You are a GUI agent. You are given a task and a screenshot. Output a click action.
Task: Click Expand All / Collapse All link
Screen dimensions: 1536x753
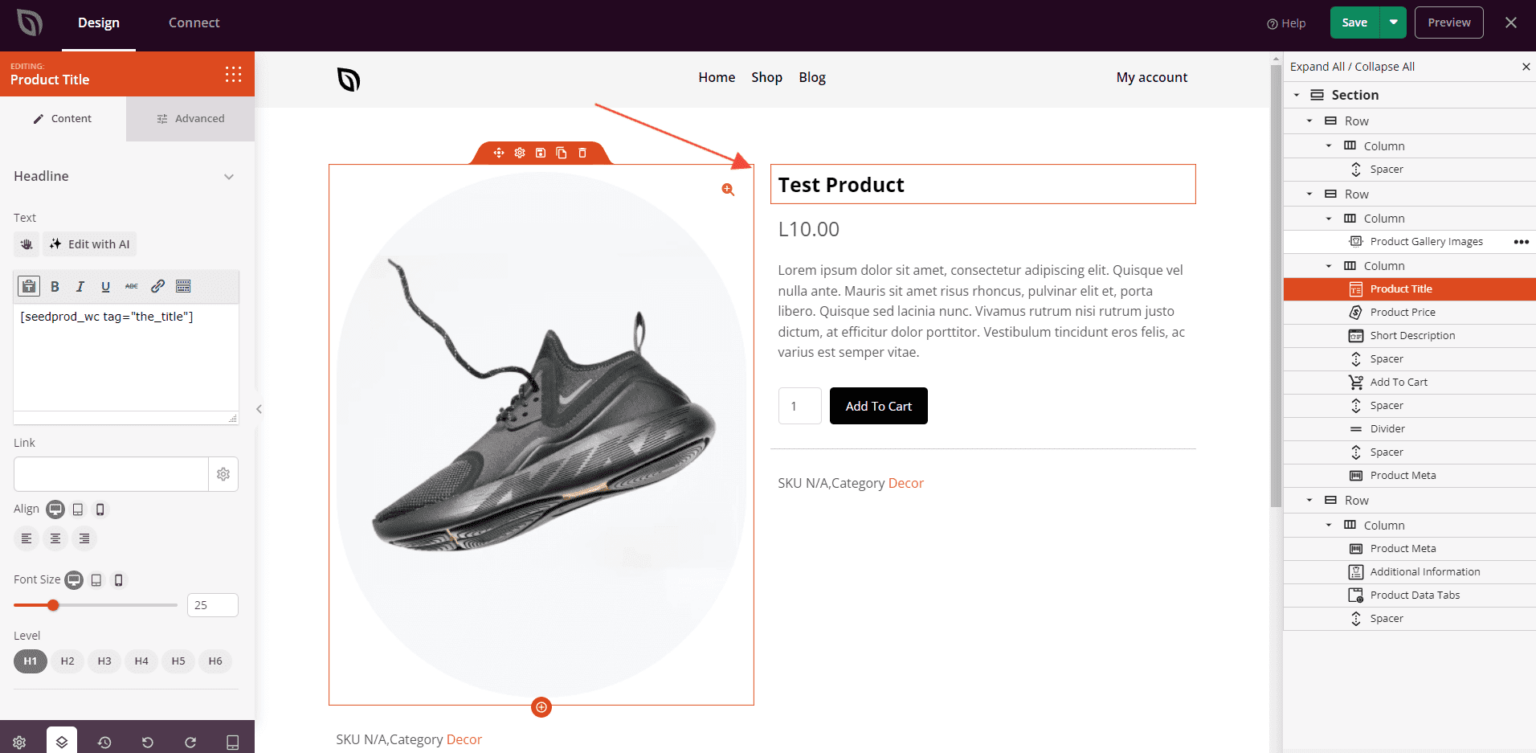[x=1352, y=66]
